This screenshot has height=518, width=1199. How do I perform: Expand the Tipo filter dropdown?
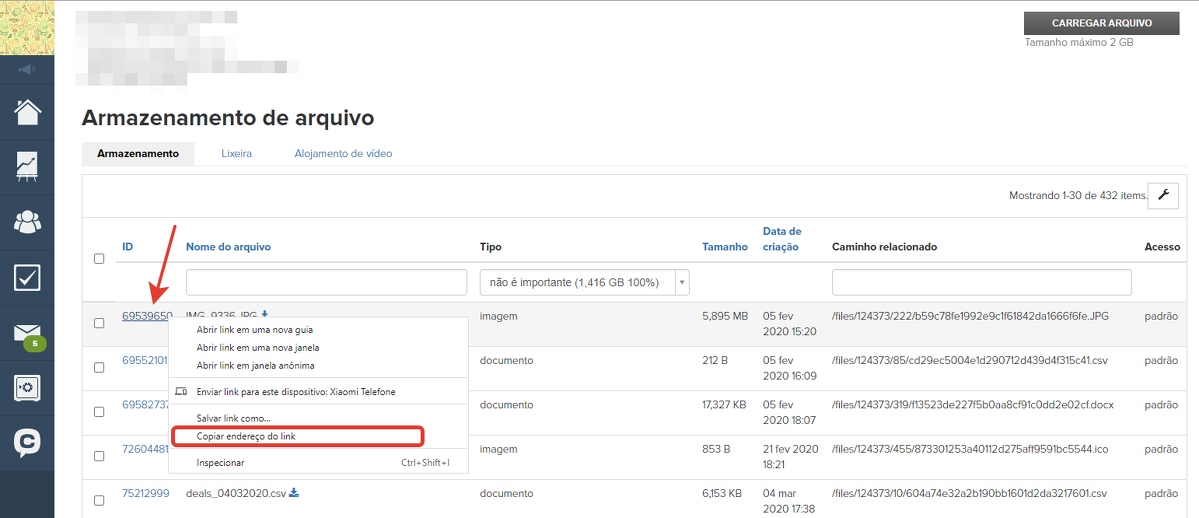(585, 283)
